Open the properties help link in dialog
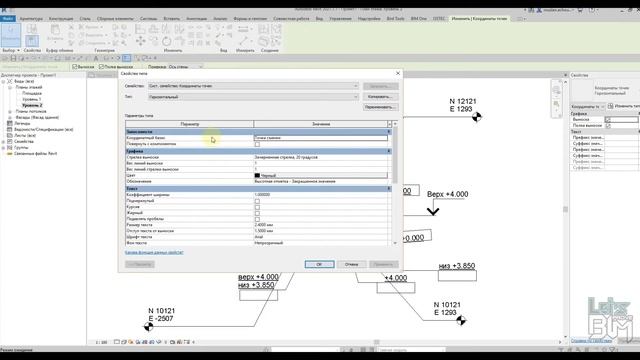Image resolution: width=640 pixels, height=360 pixels. pos(154,253)
